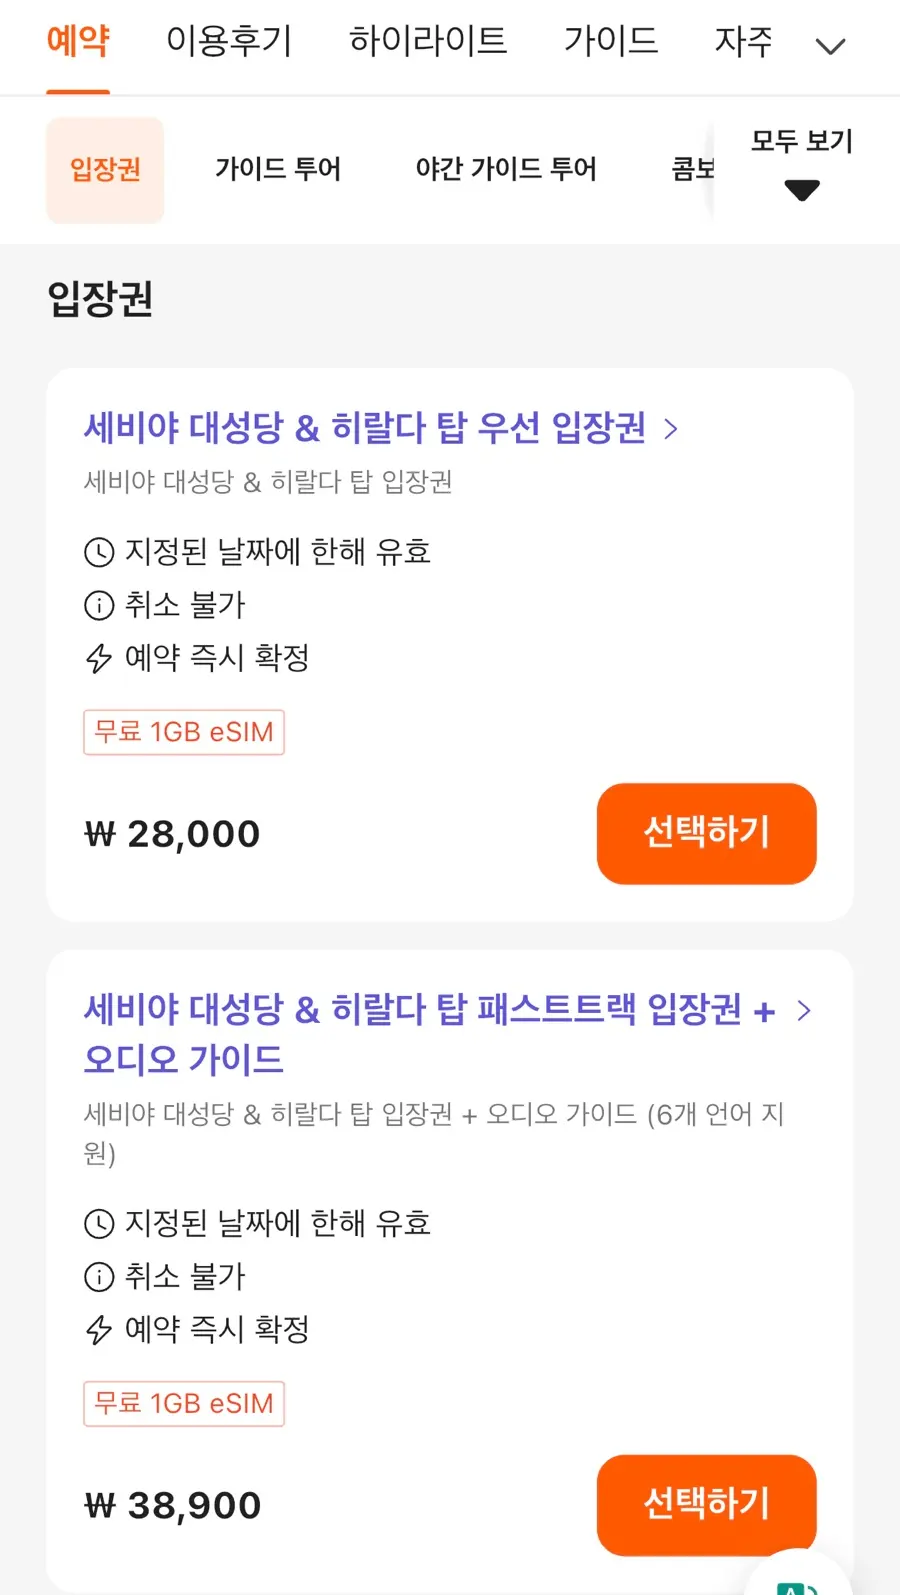Open the translate icon at bottom right

797,1580
